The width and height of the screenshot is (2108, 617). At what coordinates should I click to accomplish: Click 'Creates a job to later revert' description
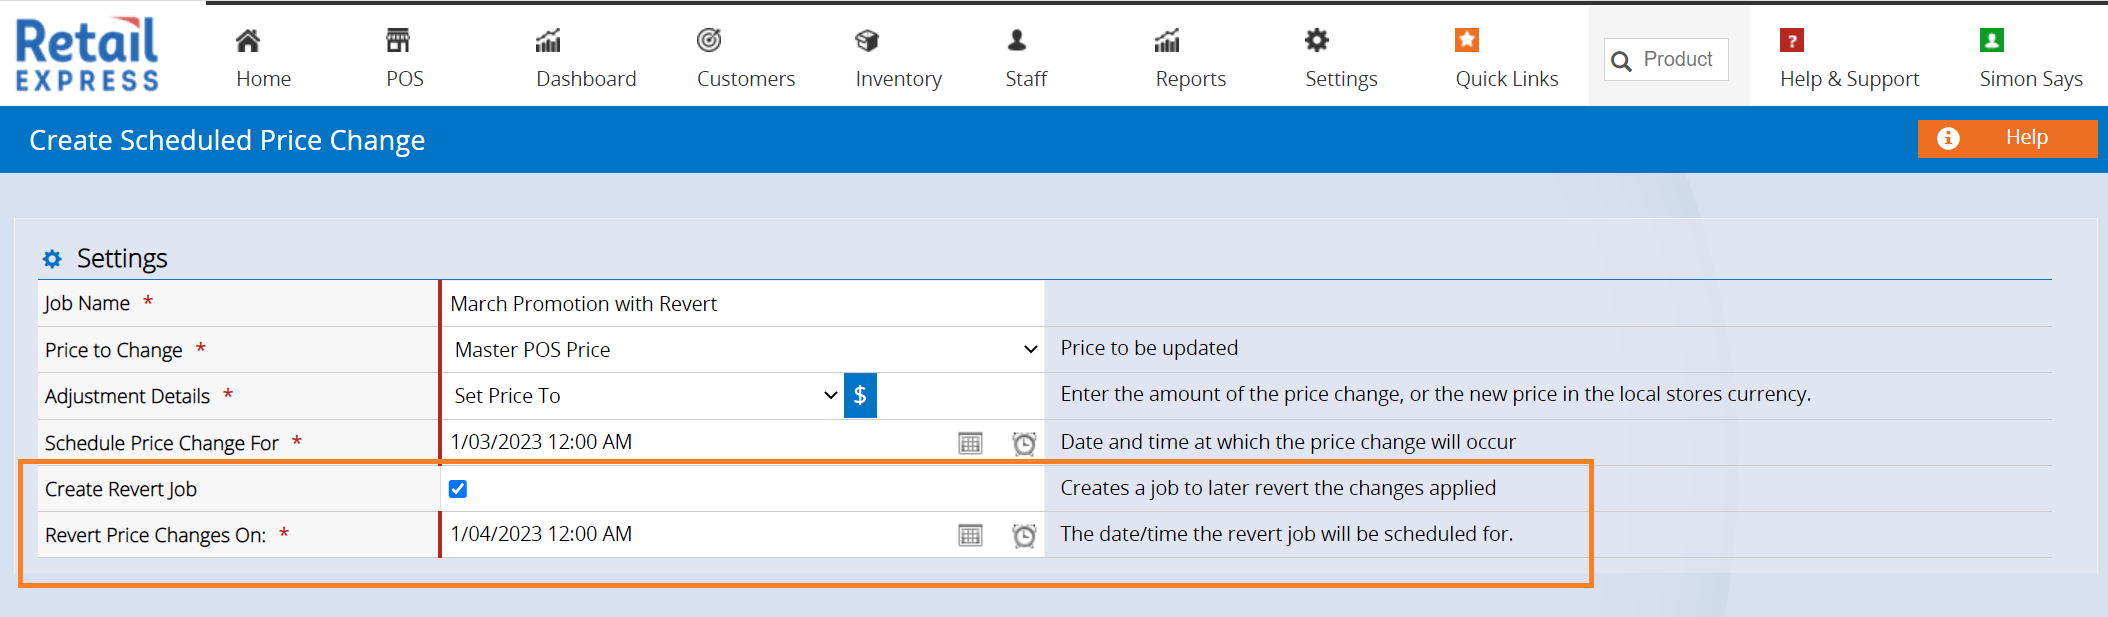click(x=1278, y=488)
